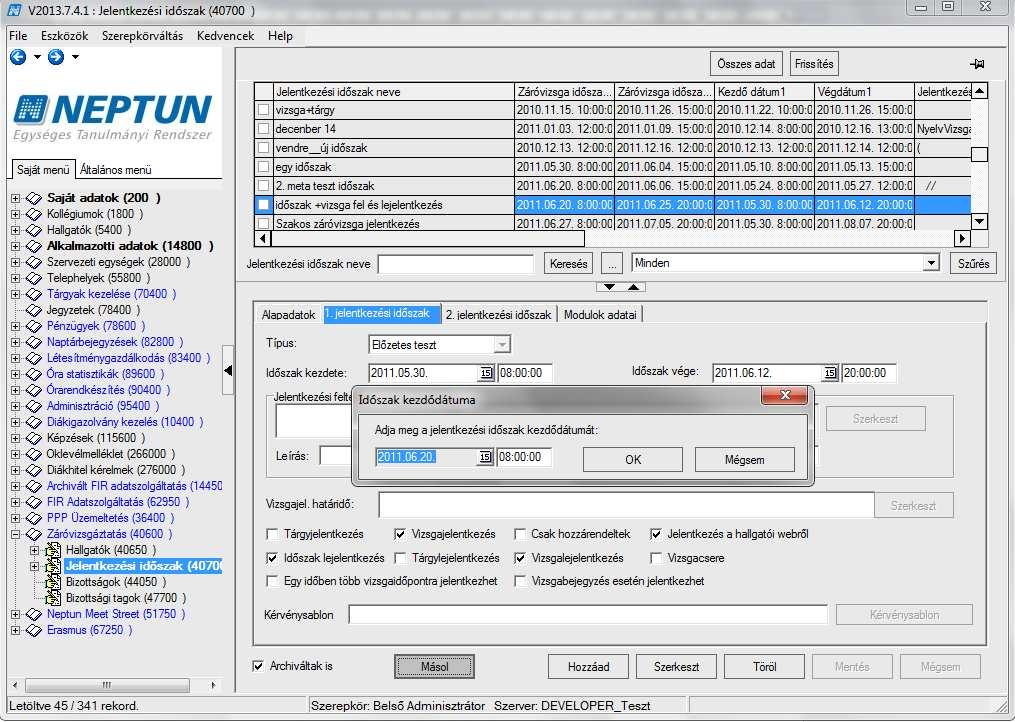The width and height of the screenshot is (1015, 722).
Task: Click the Keresés button
Action: point(568,264)
